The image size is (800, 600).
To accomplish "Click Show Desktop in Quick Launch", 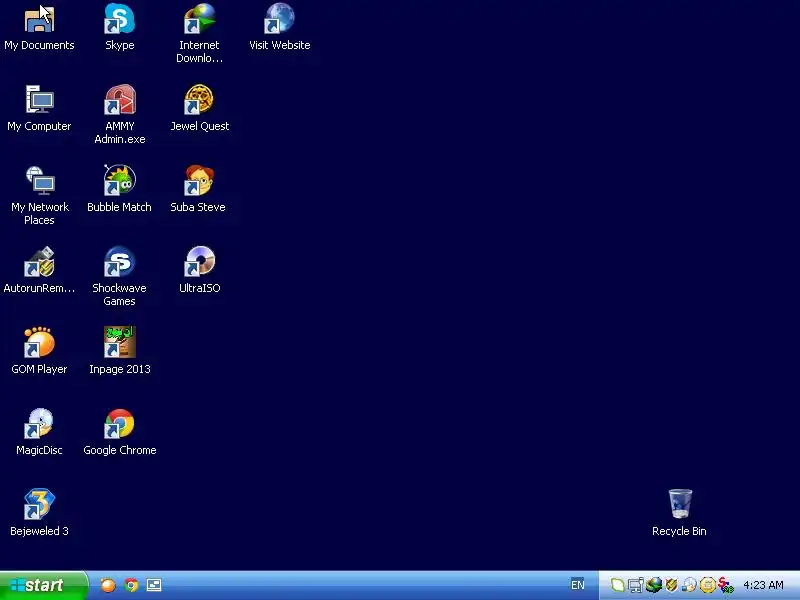I will [x=154, y=585].
